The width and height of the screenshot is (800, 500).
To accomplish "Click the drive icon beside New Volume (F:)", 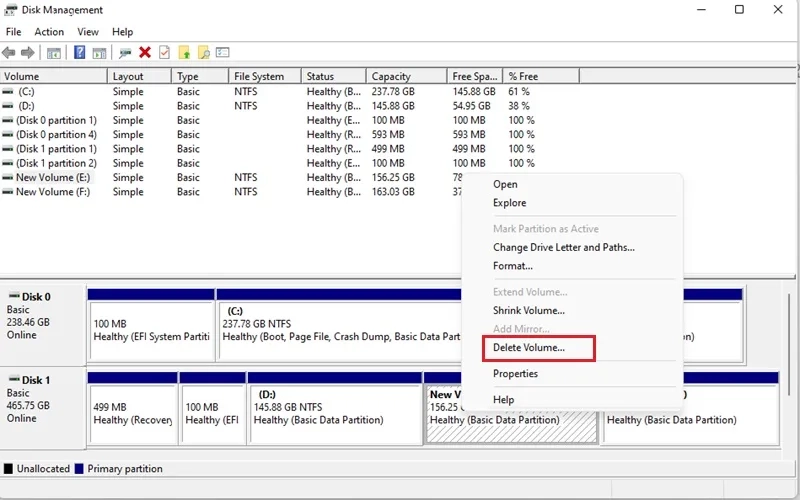I will tap(8, 191).
